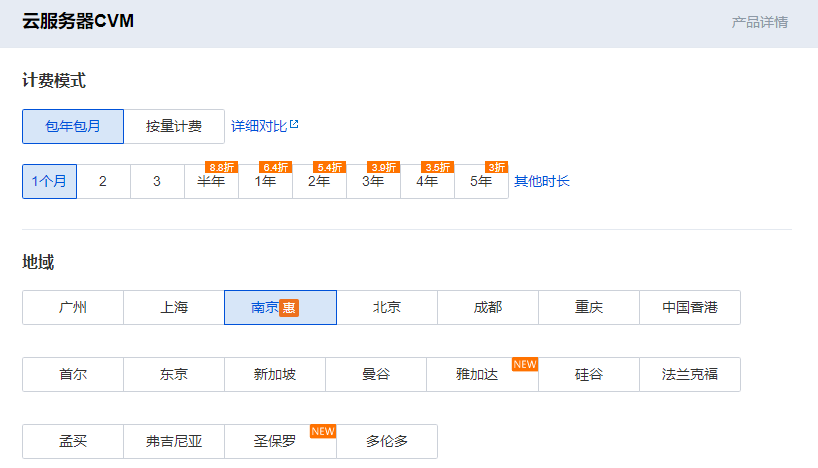Viewport: 818px width, 468px height.
Task: Select the 法兰克福 region
Action: pyautogui.click(x=690, y=374)
